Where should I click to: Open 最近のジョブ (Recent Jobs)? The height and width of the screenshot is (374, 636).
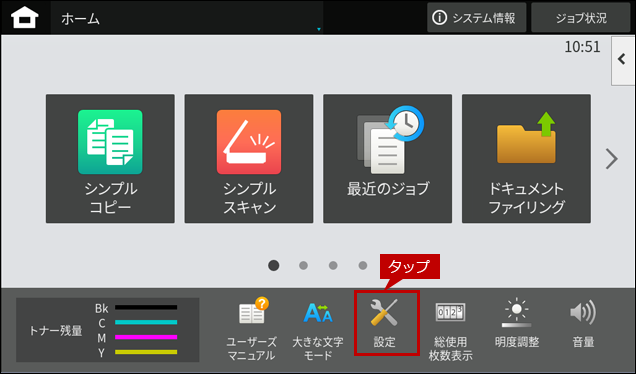tap(387, 159)
